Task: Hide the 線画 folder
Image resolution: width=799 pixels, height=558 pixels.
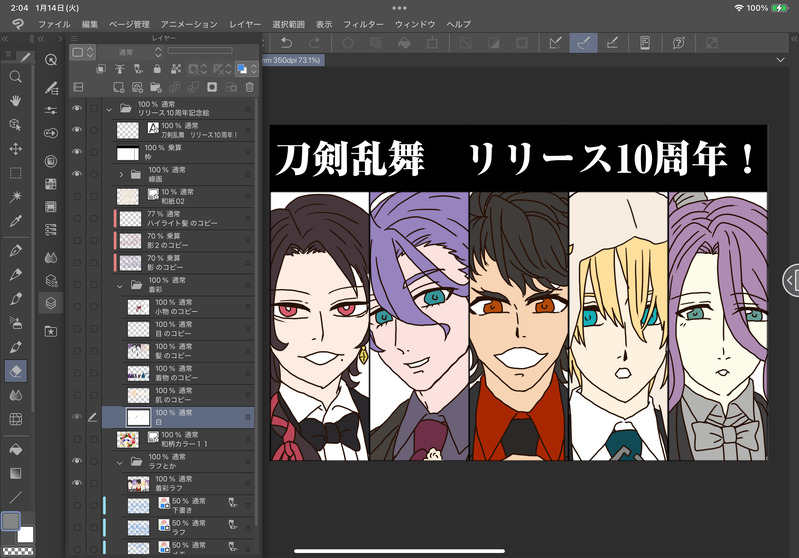Action: click(77, 174)
